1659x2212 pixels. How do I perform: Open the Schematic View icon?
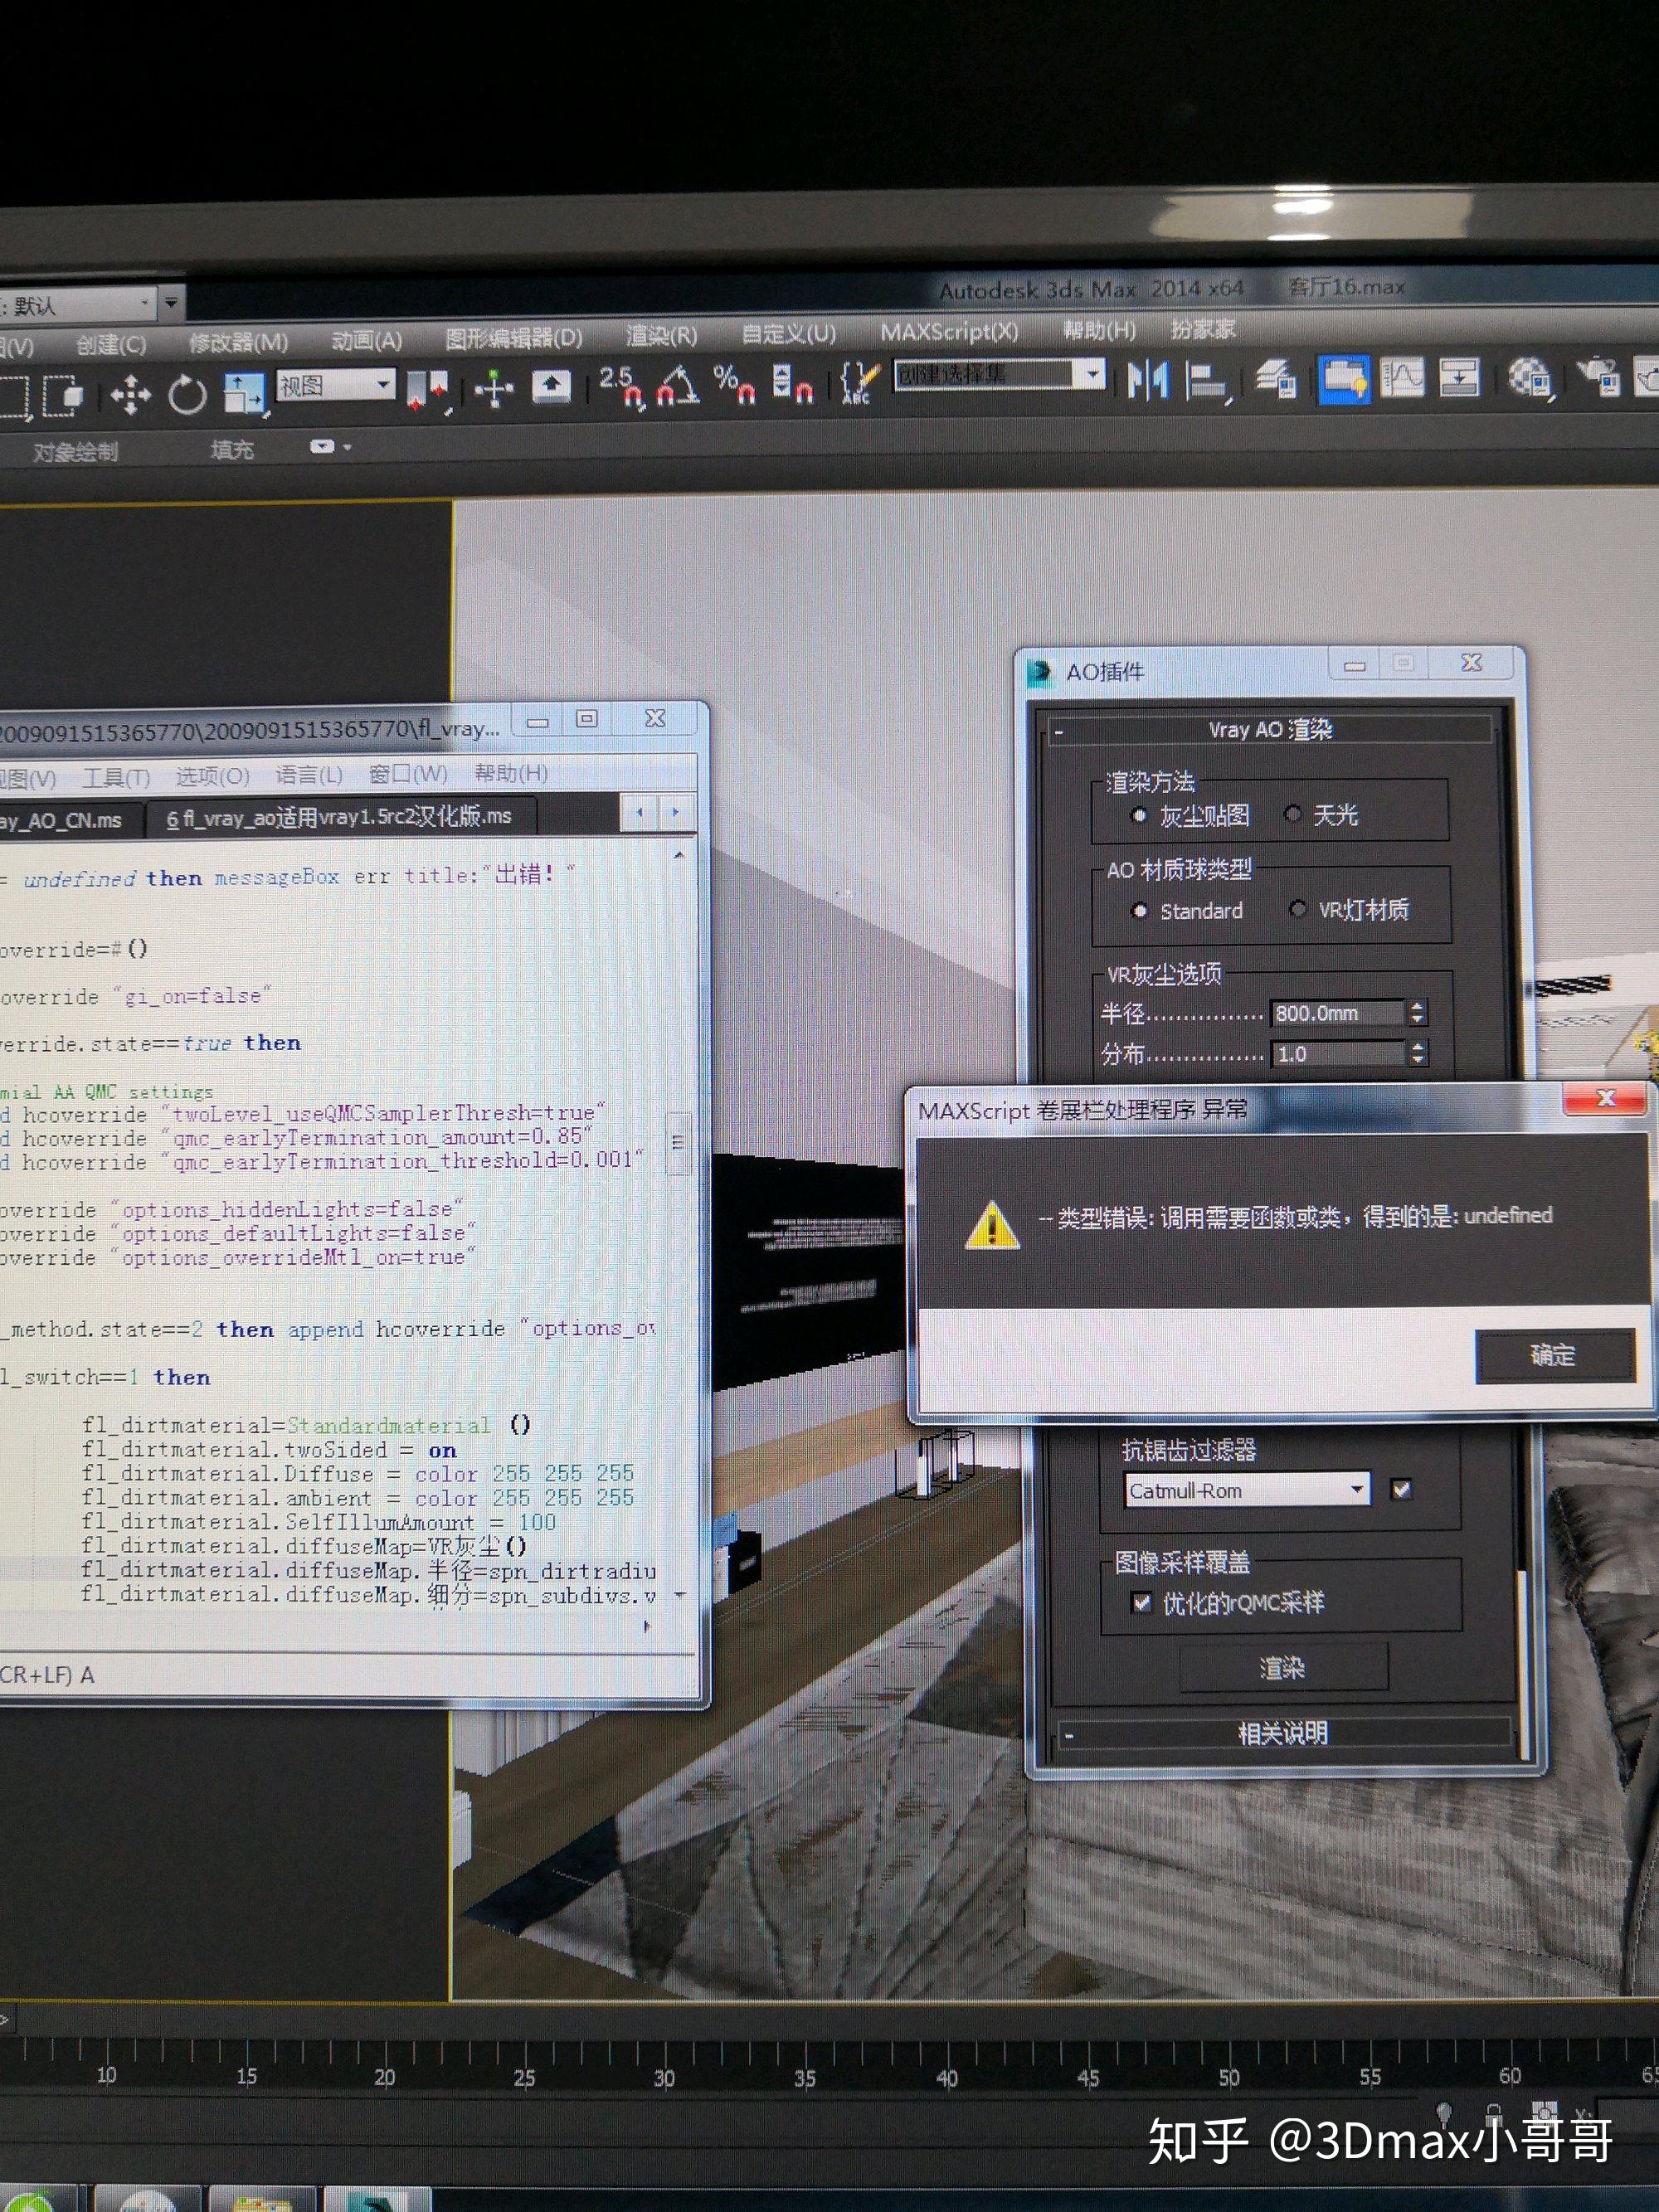(x=1459, y=377)
